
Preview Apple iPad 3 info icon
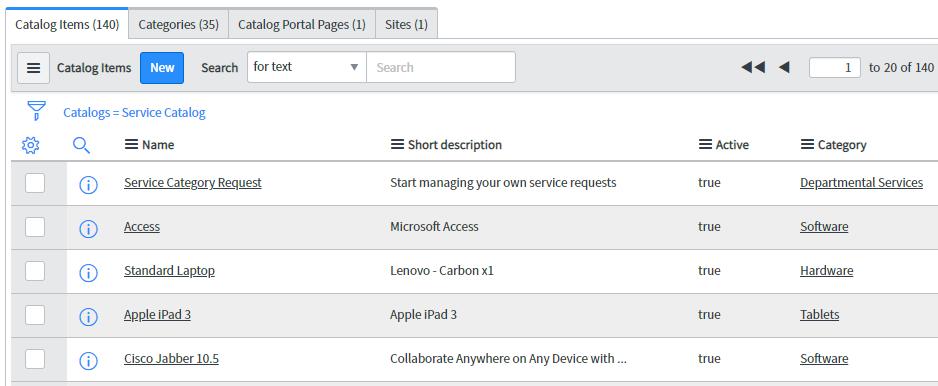[x=89, y=317]
